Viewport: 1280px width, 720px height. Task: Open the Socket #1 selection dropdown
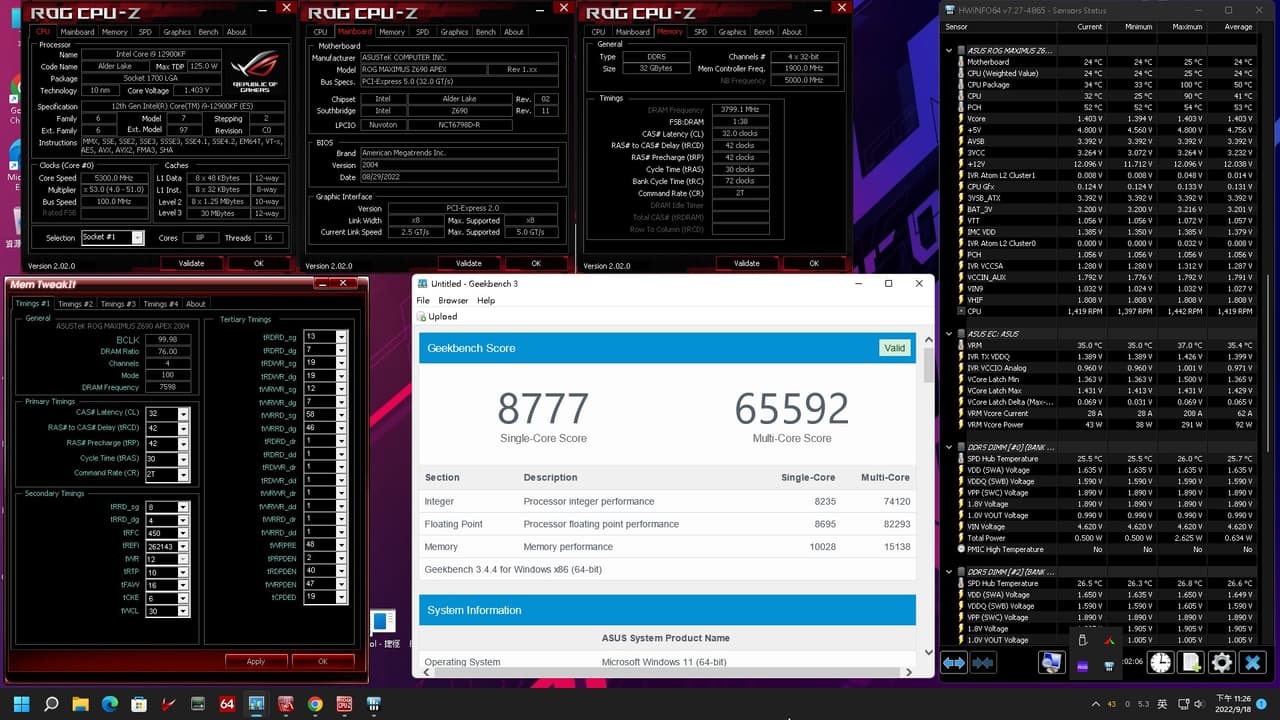[138, 238]
